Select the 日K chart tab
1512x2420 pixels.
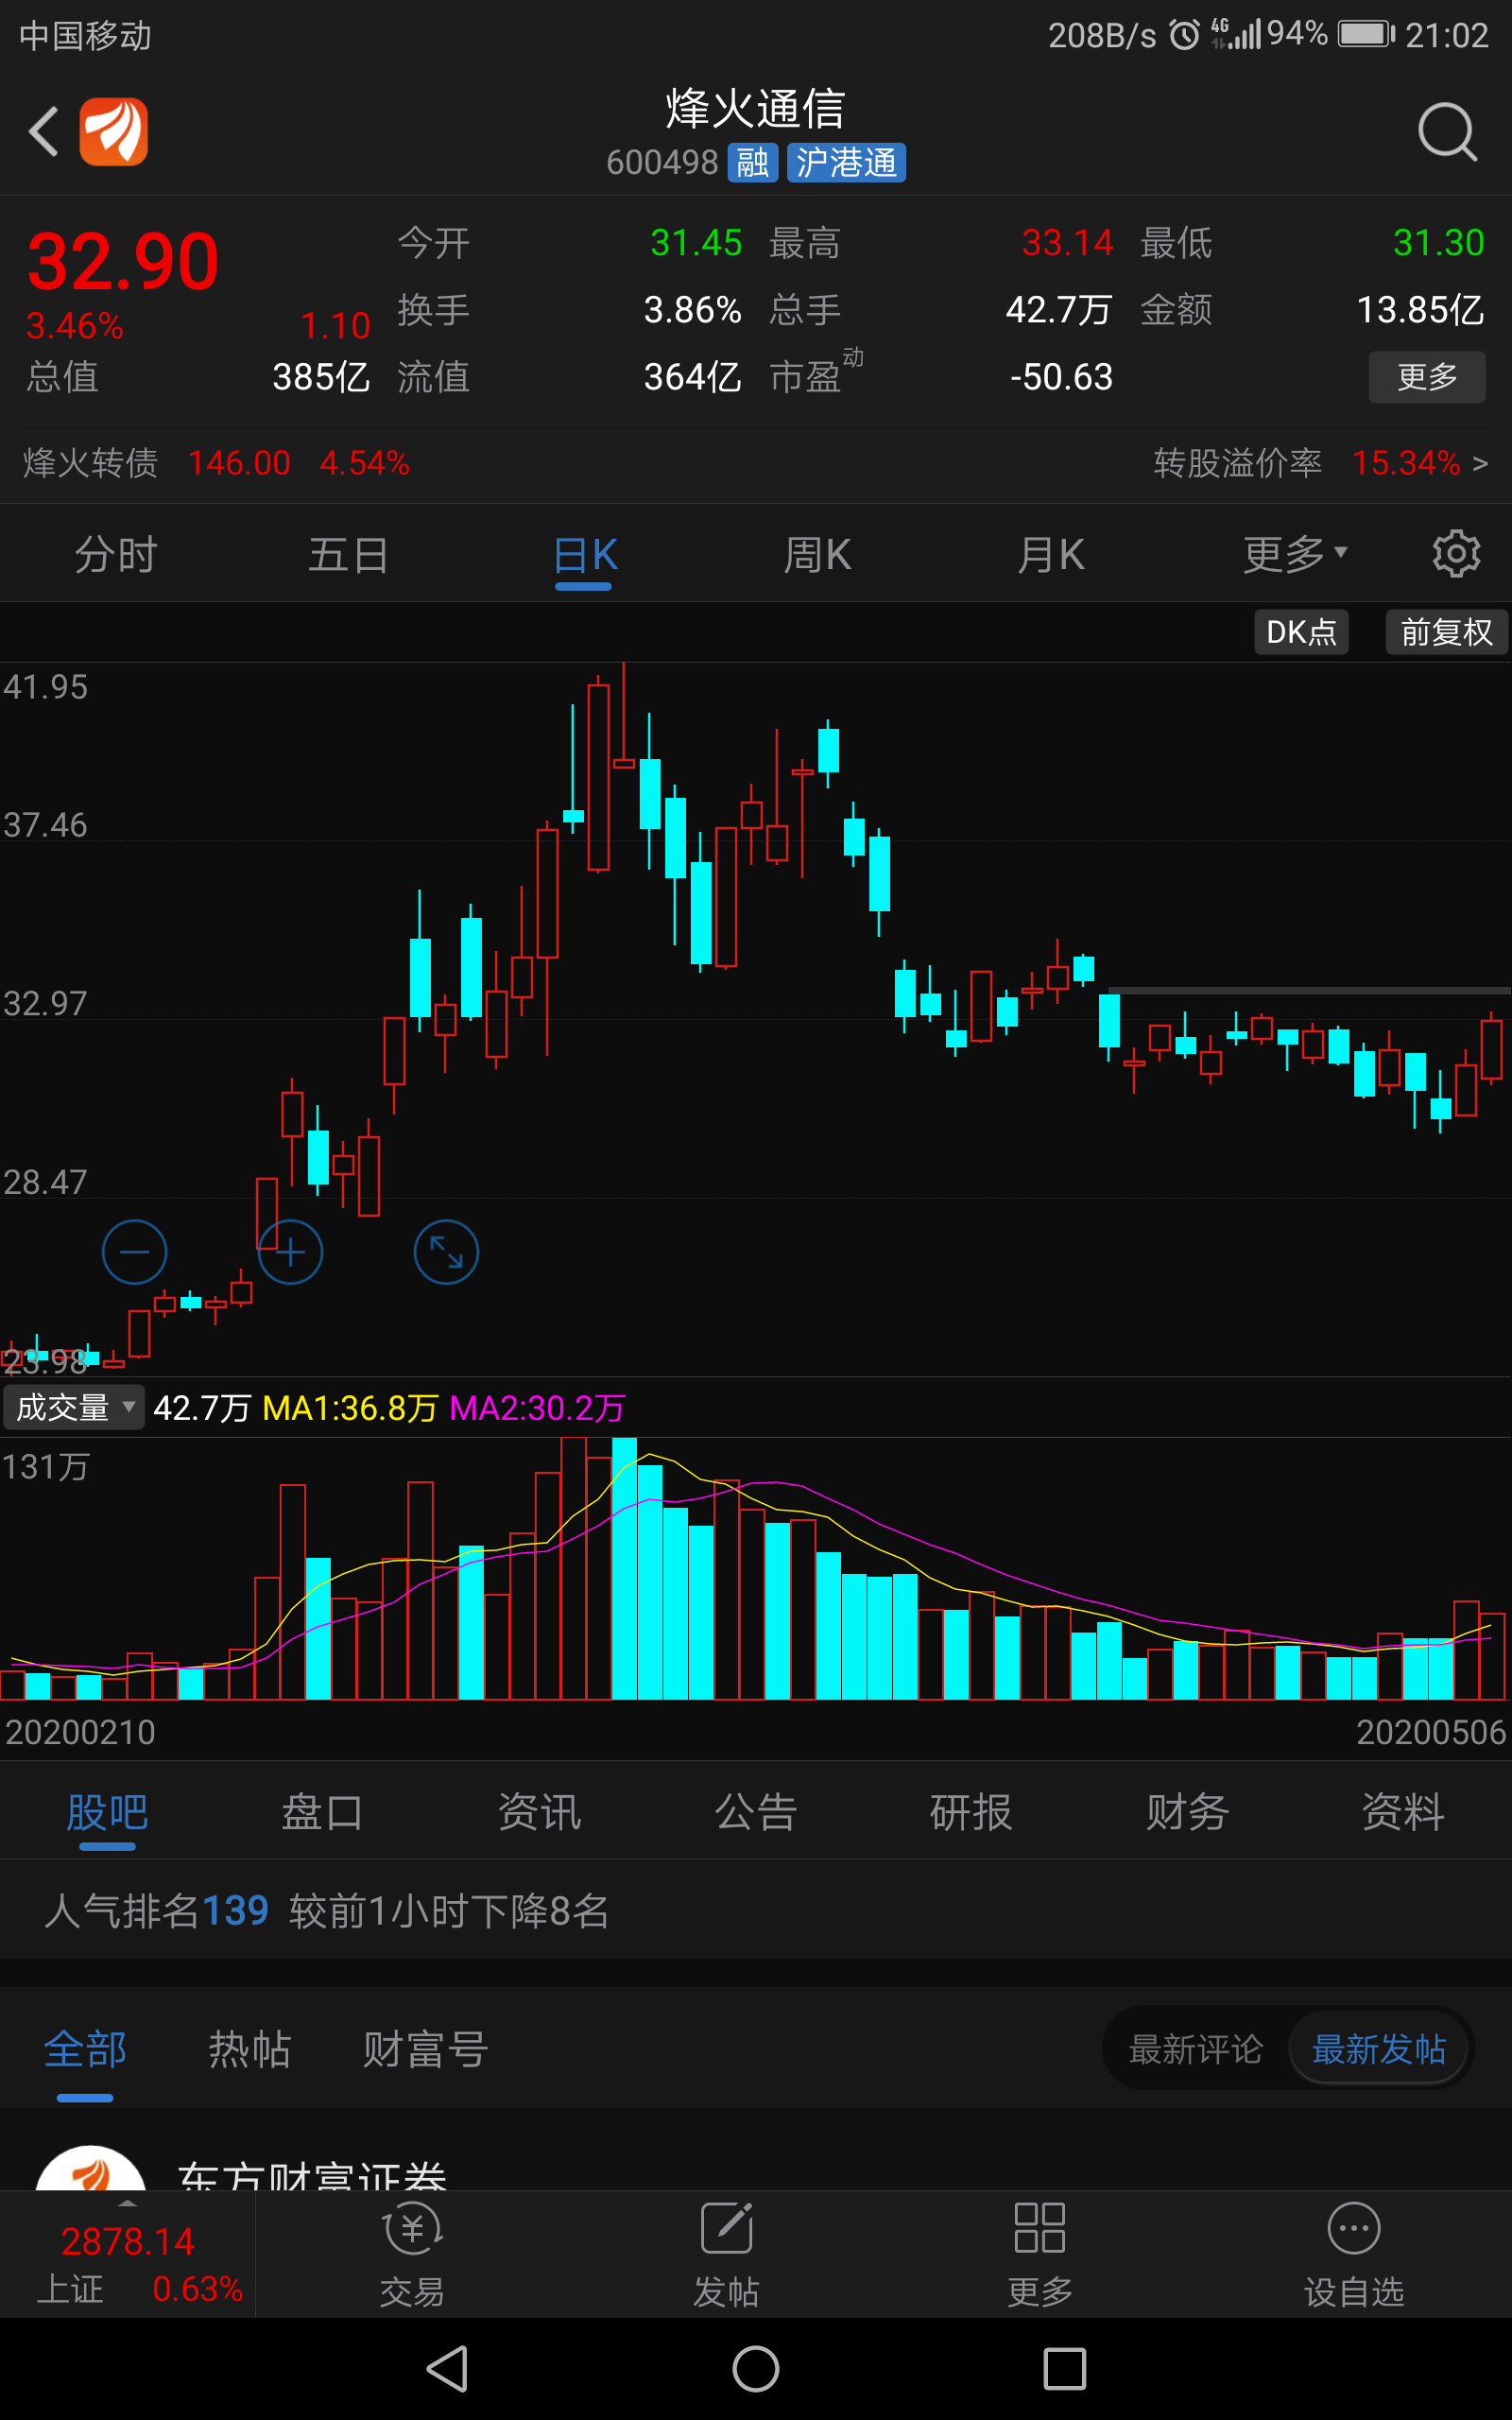point(586,554)
